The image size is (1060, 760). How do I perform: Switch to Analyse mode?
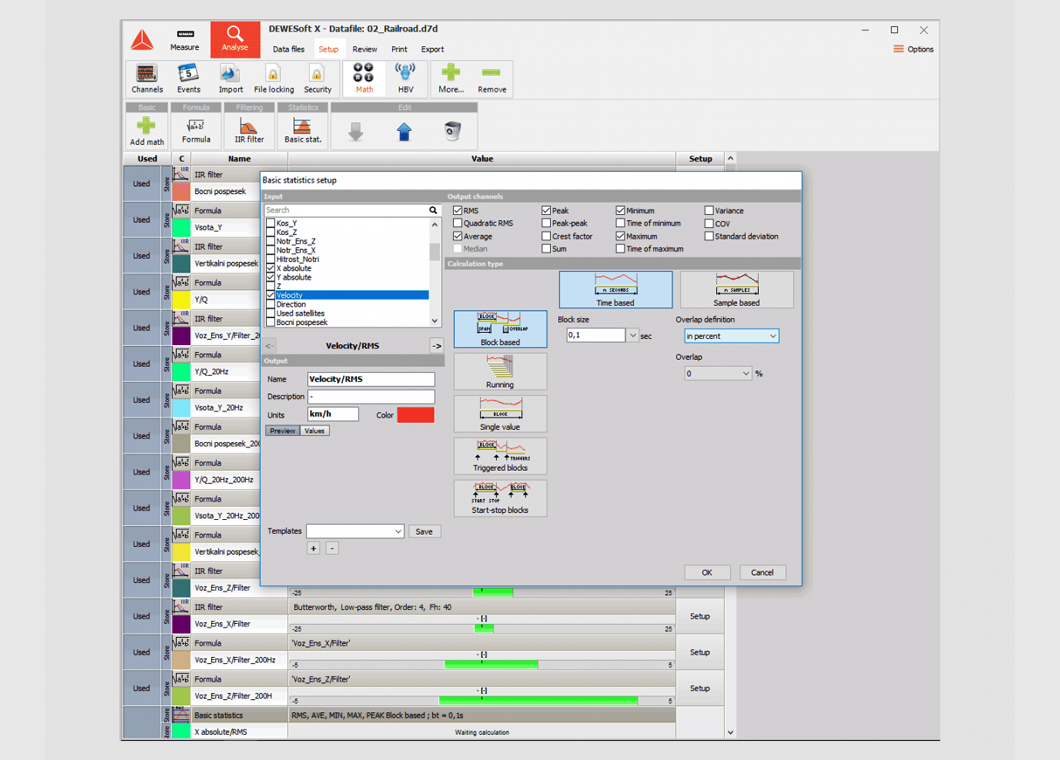coord(235,39)
